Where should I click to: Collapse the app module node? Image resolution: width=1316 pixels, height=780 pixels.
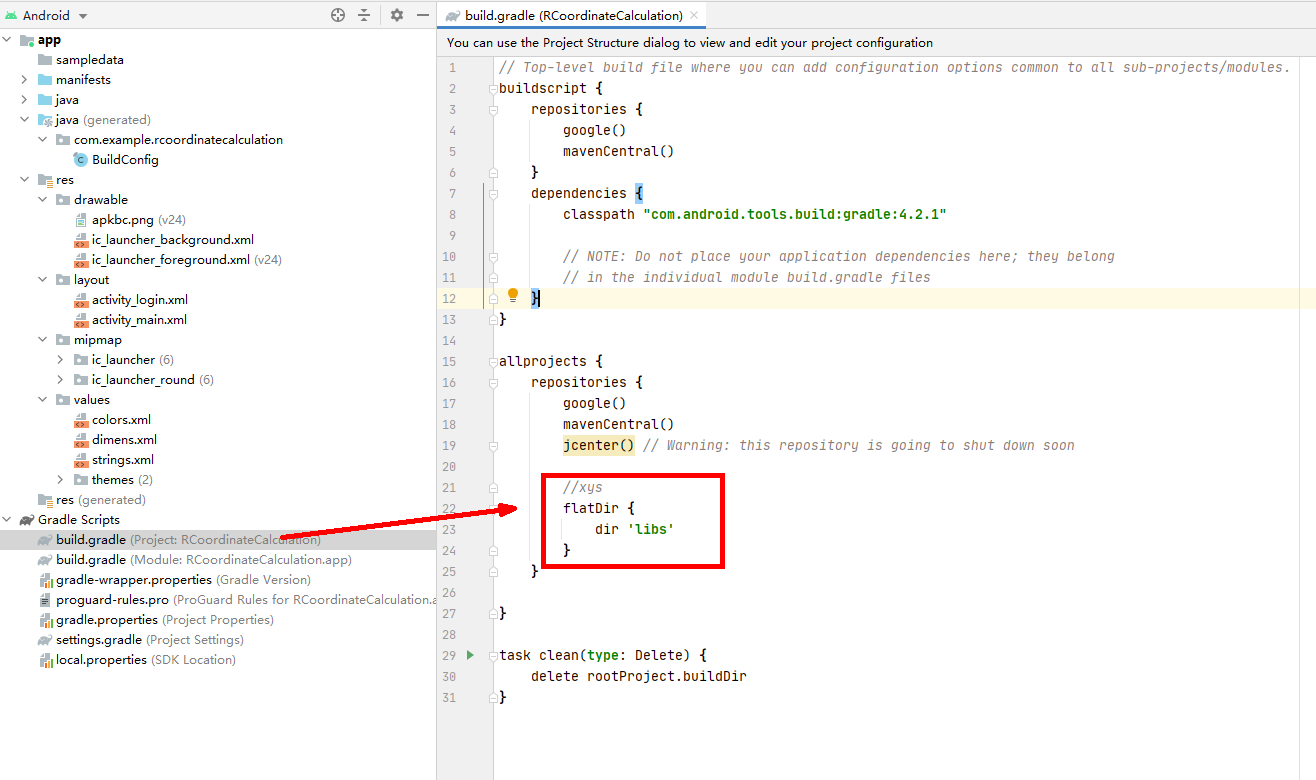7,40
